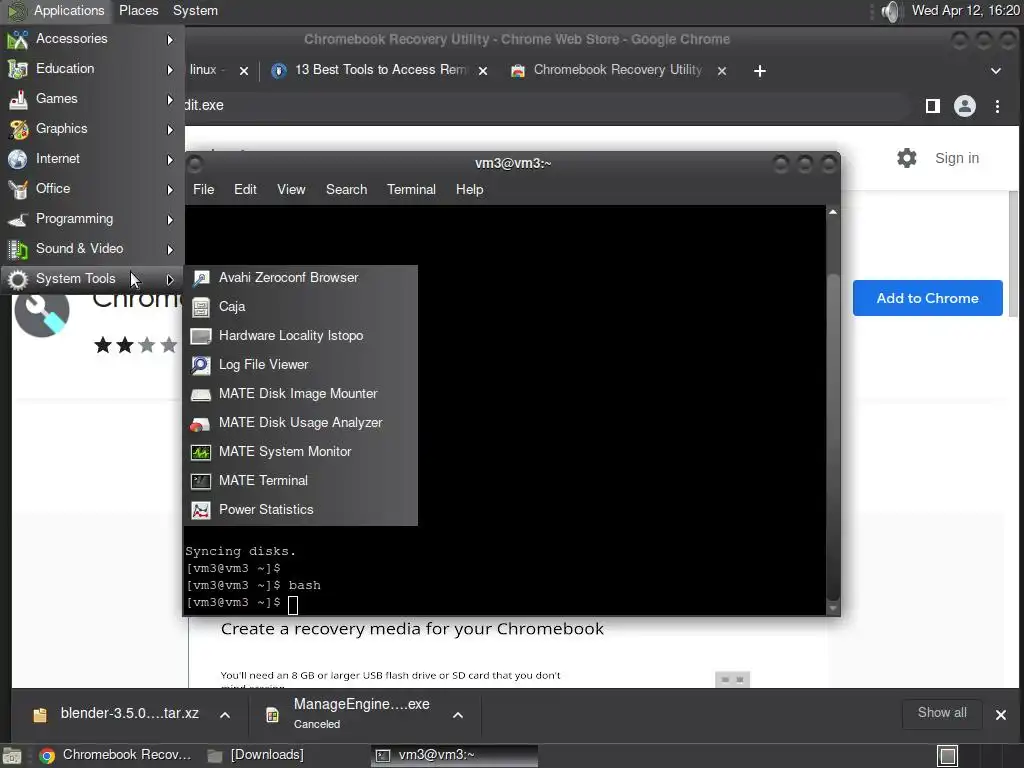Screen dimensions: 1024x768
Task: Expand Office submenu arrow
Action: 170,189
